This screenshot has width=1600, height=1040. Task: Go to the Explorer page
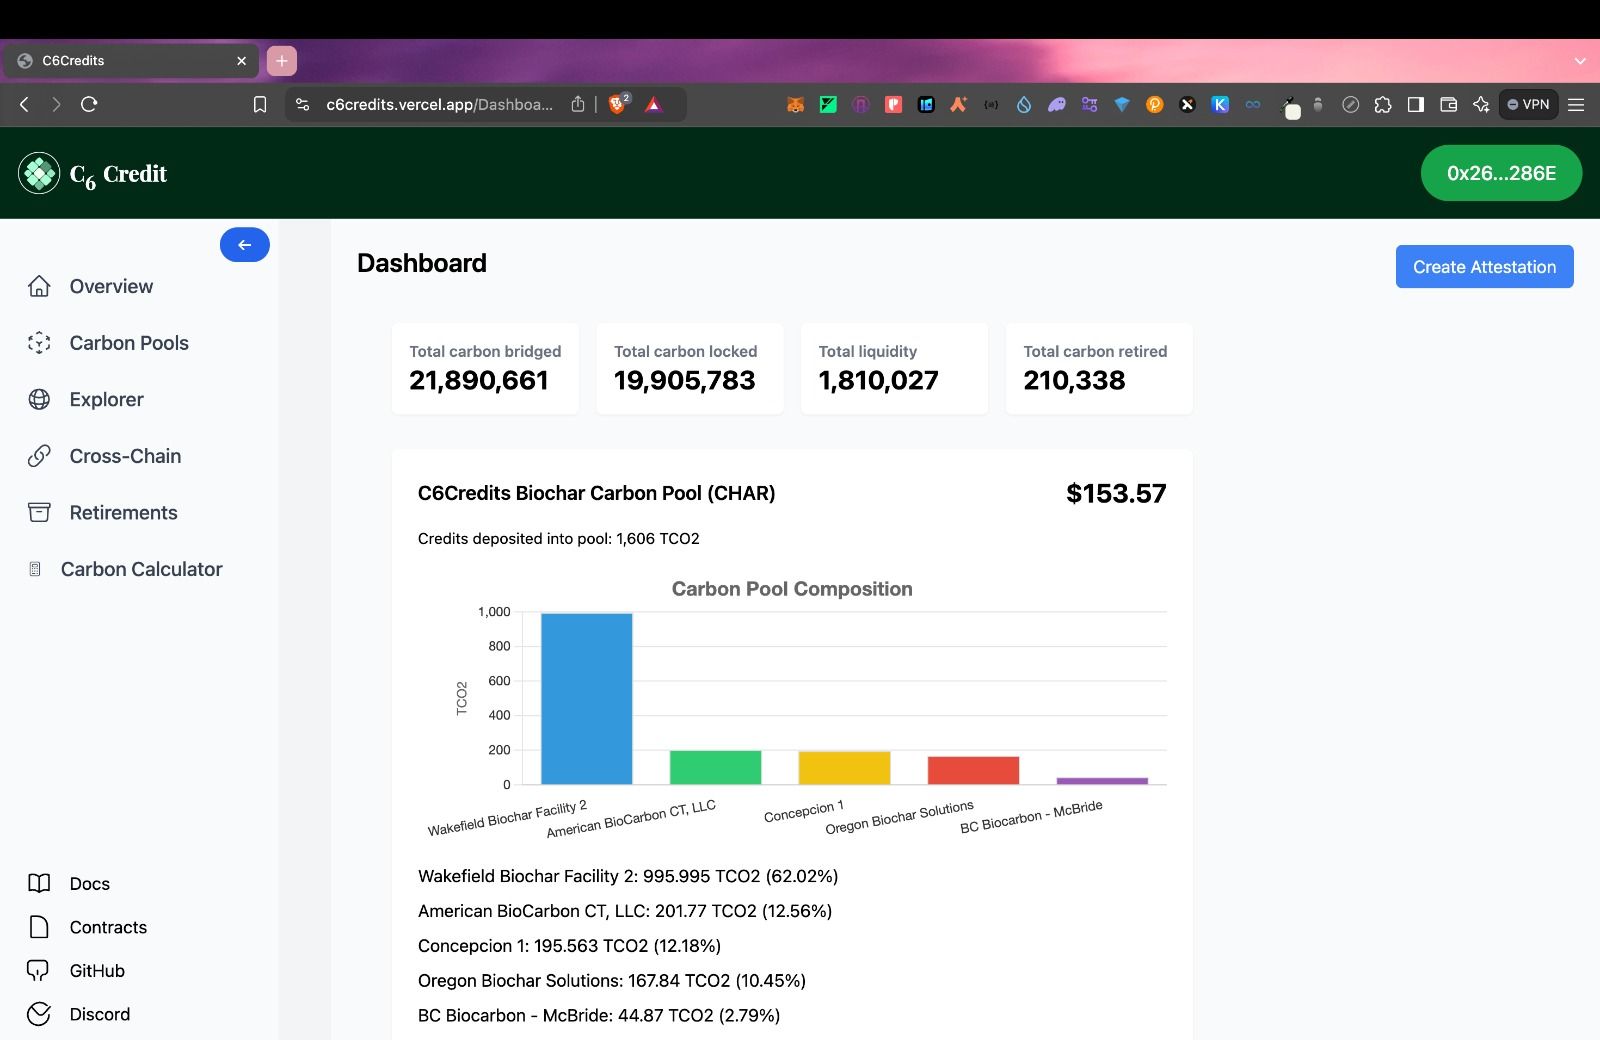[x=106, y=399]
